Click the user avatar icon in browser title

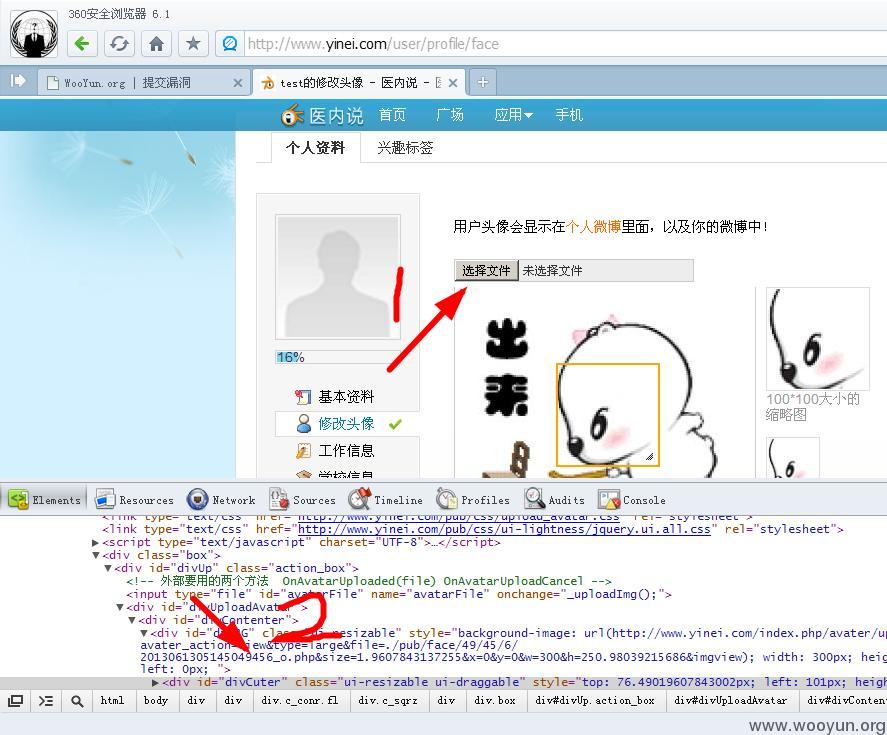(x=34, y=33)
